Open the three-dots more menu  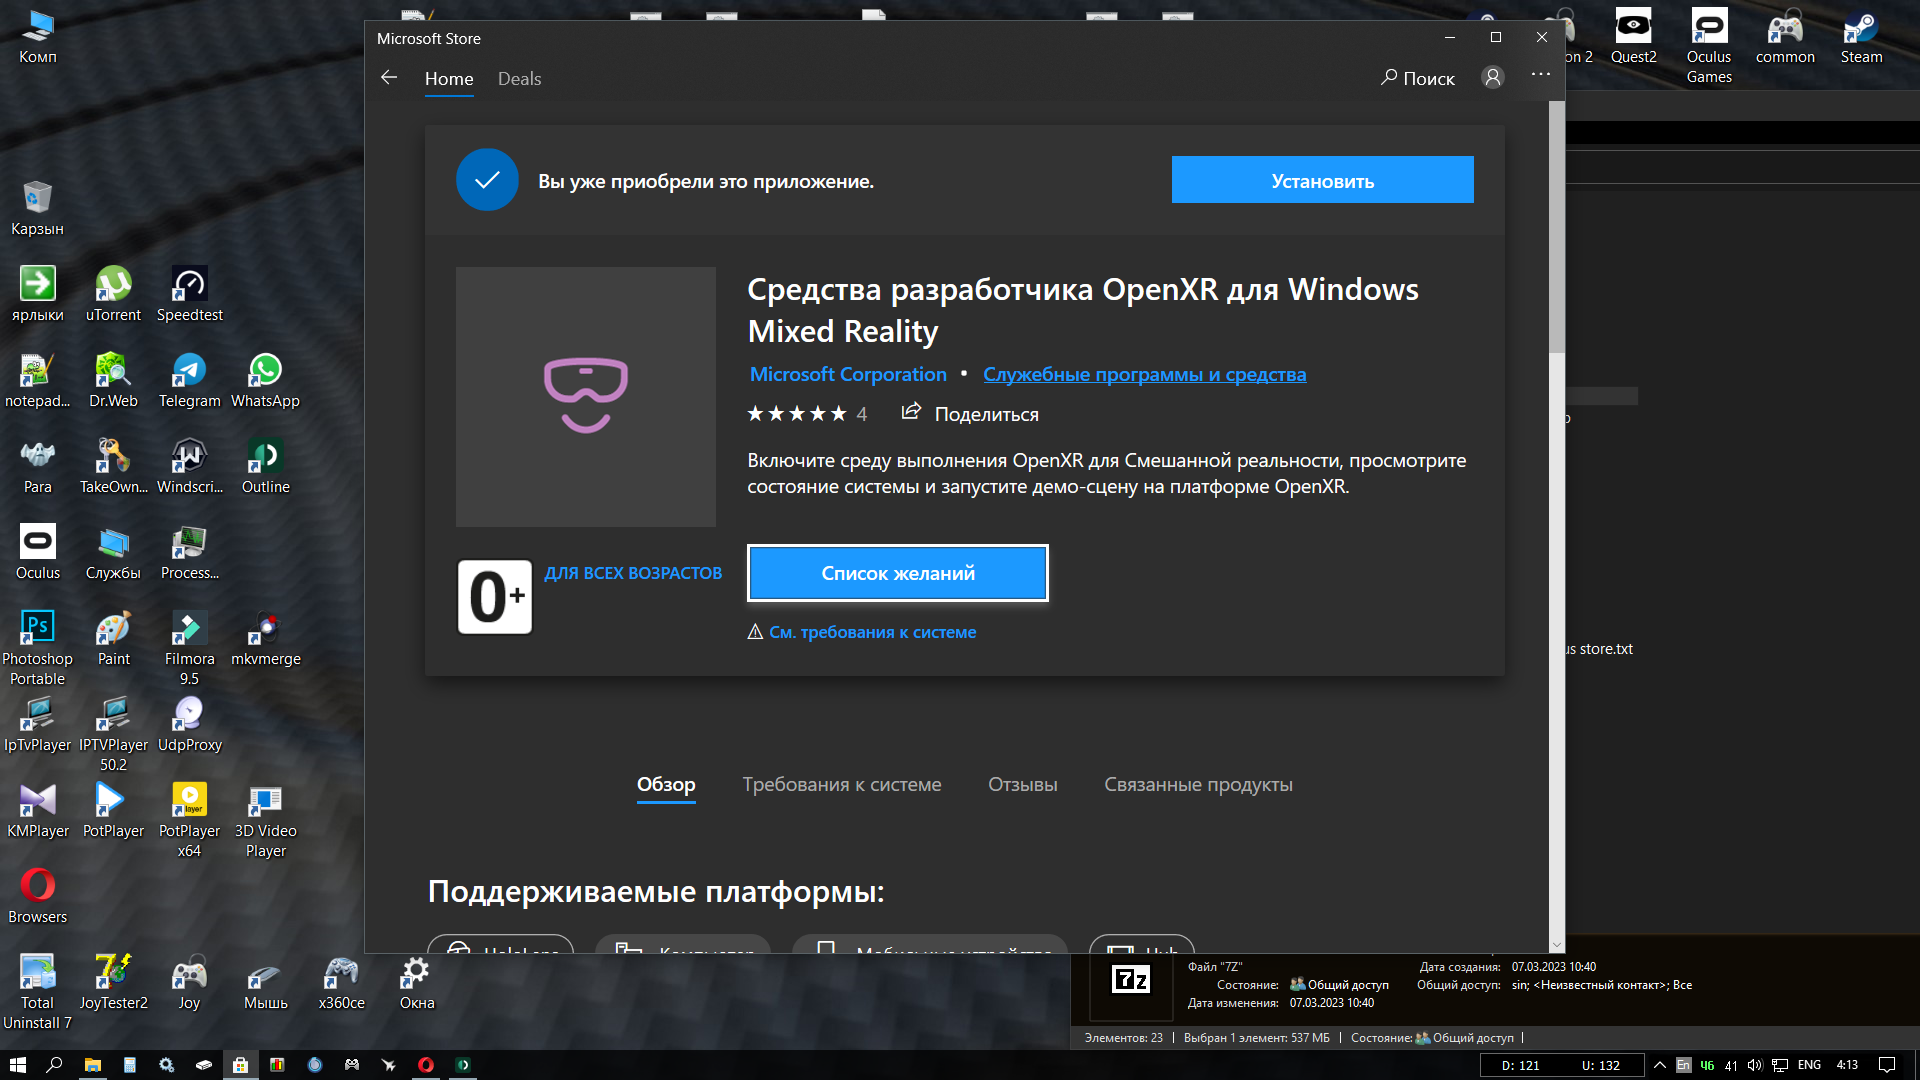pyautogui.click(x=1540, y=75)
